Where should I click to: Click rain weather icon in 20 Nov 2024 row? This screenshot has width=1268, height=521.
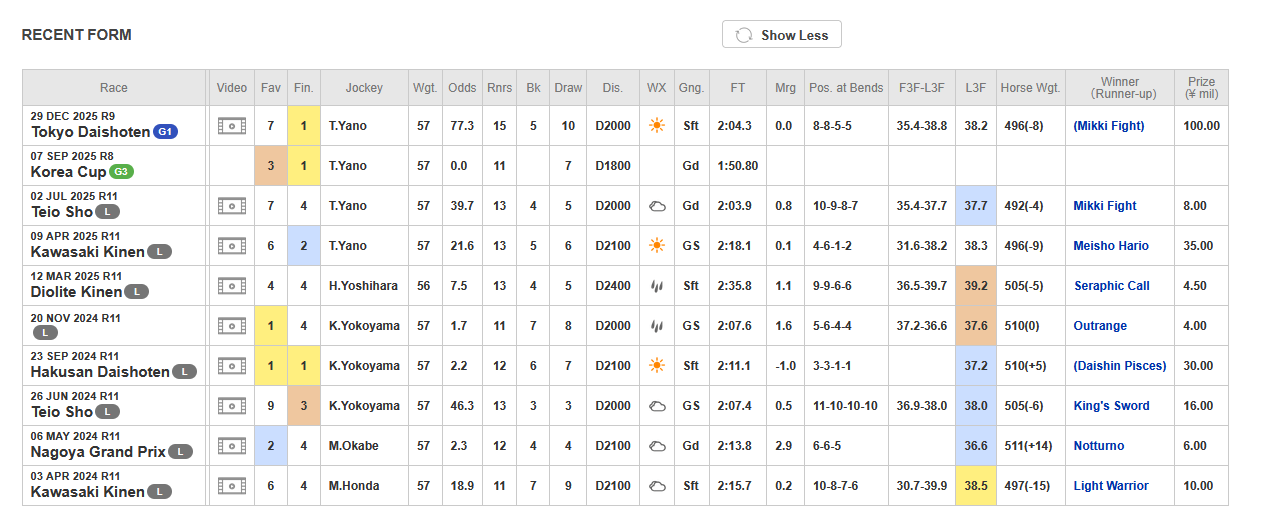(656, 326)
